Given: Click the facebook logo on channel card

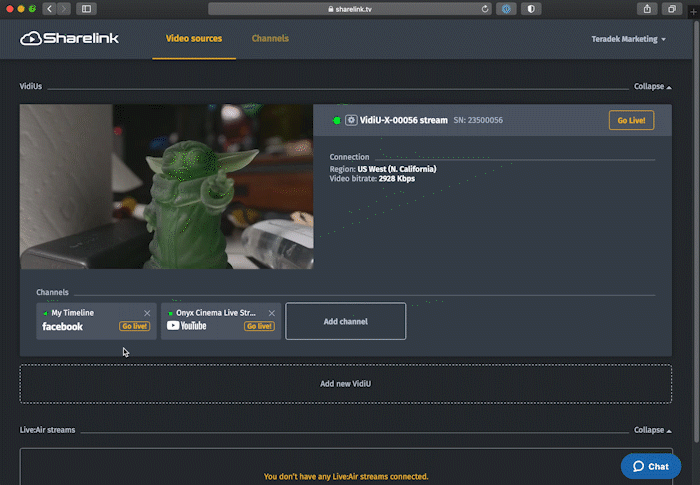Looking at the screenshot, I should tap(62, 327).
